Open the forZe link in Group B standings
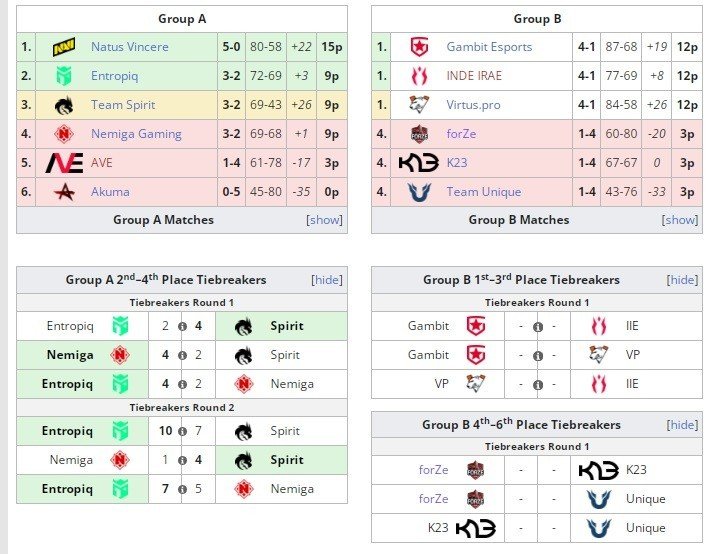Viewport: 714px width, 554px height. click(461, 134)
